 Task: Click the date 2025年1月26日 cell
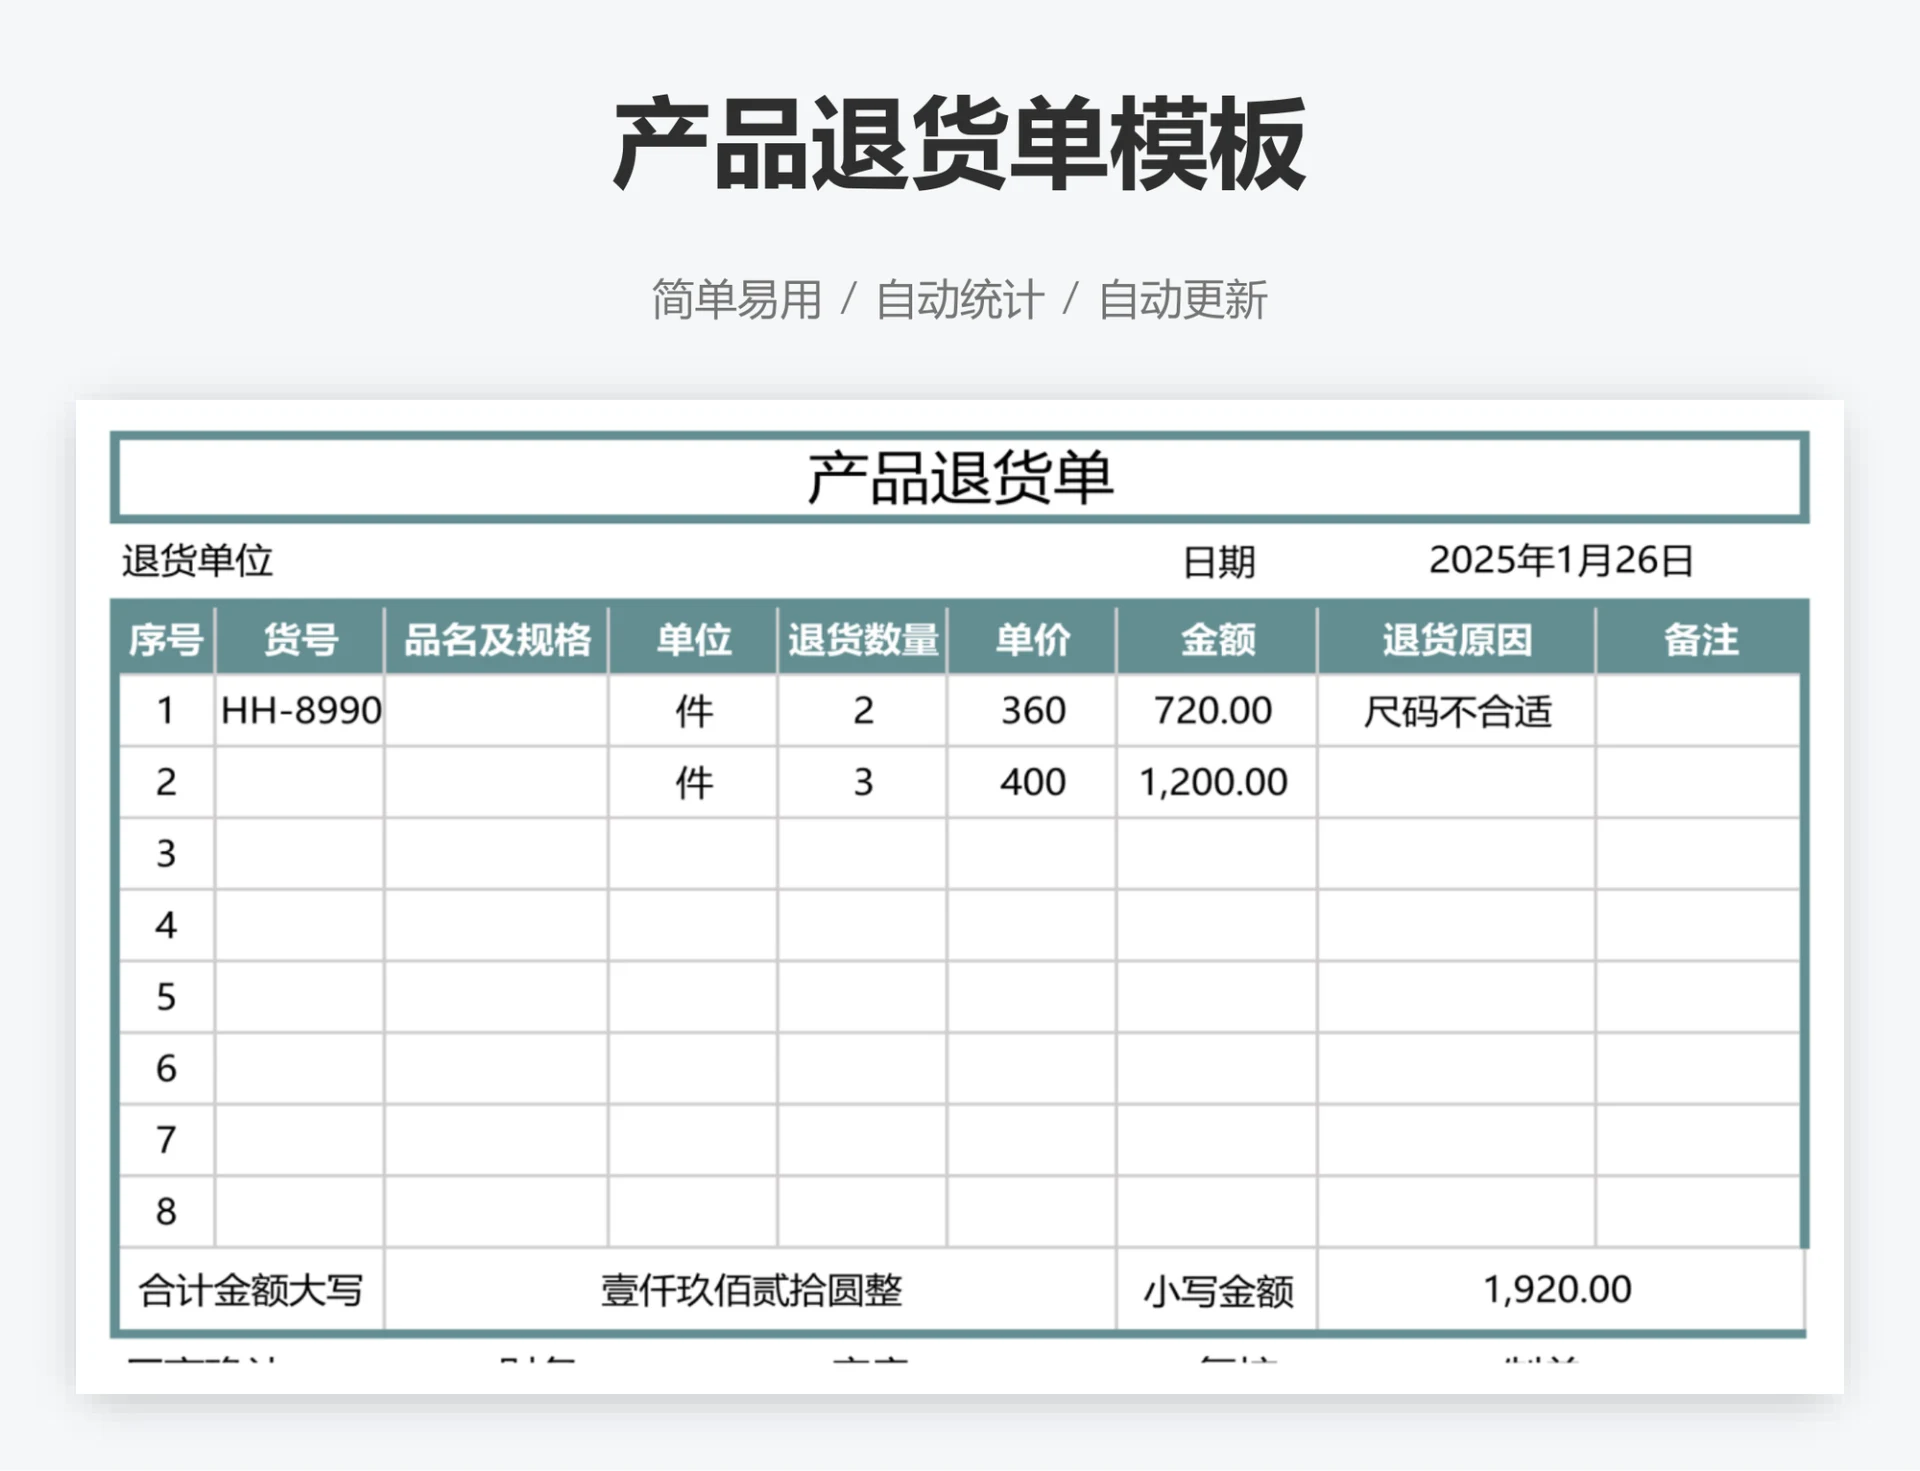tap(1560, 561)
